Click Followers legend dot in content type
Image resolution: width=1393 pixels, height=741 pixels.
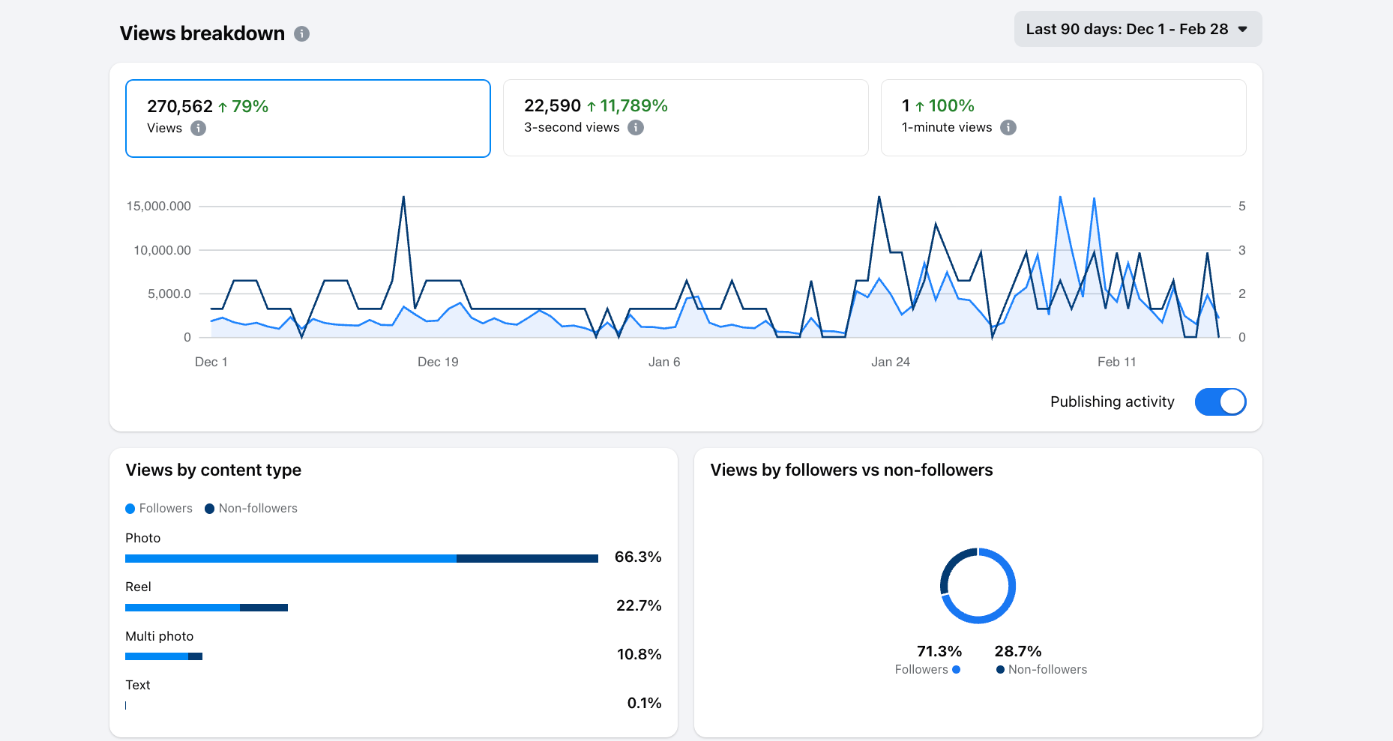[x=130, y=509]
